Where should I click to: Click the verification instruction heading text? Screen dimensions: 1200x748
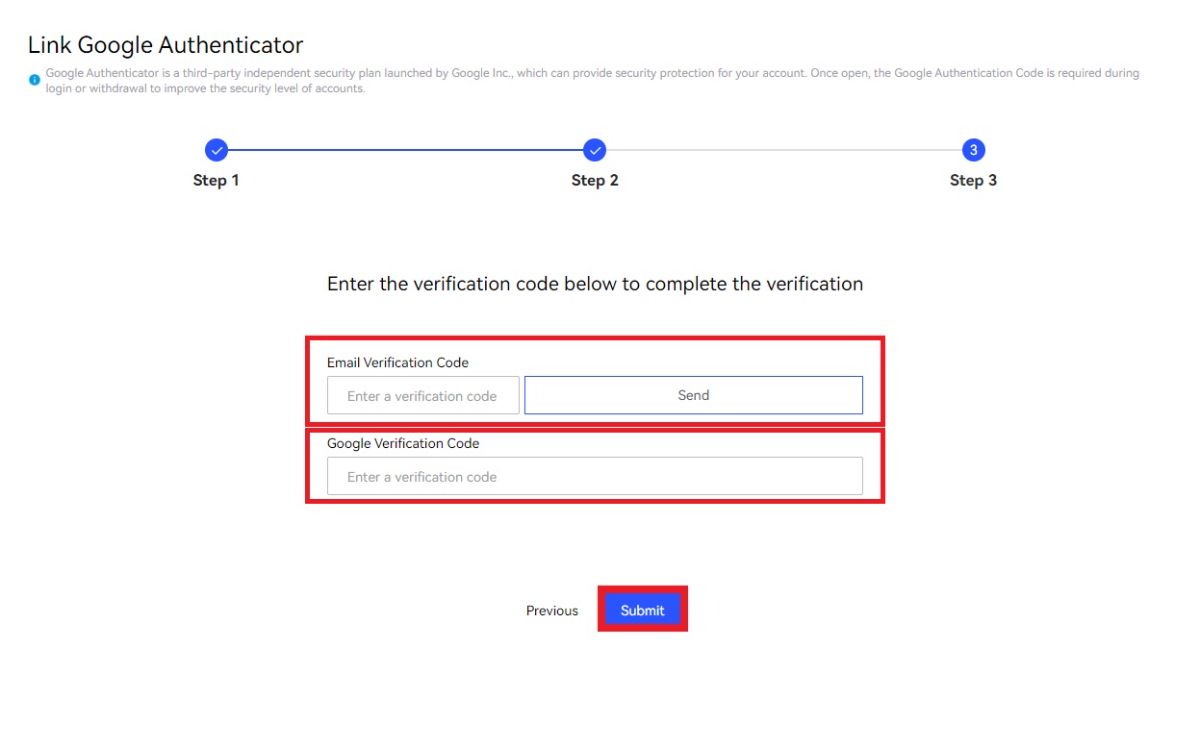595,284
